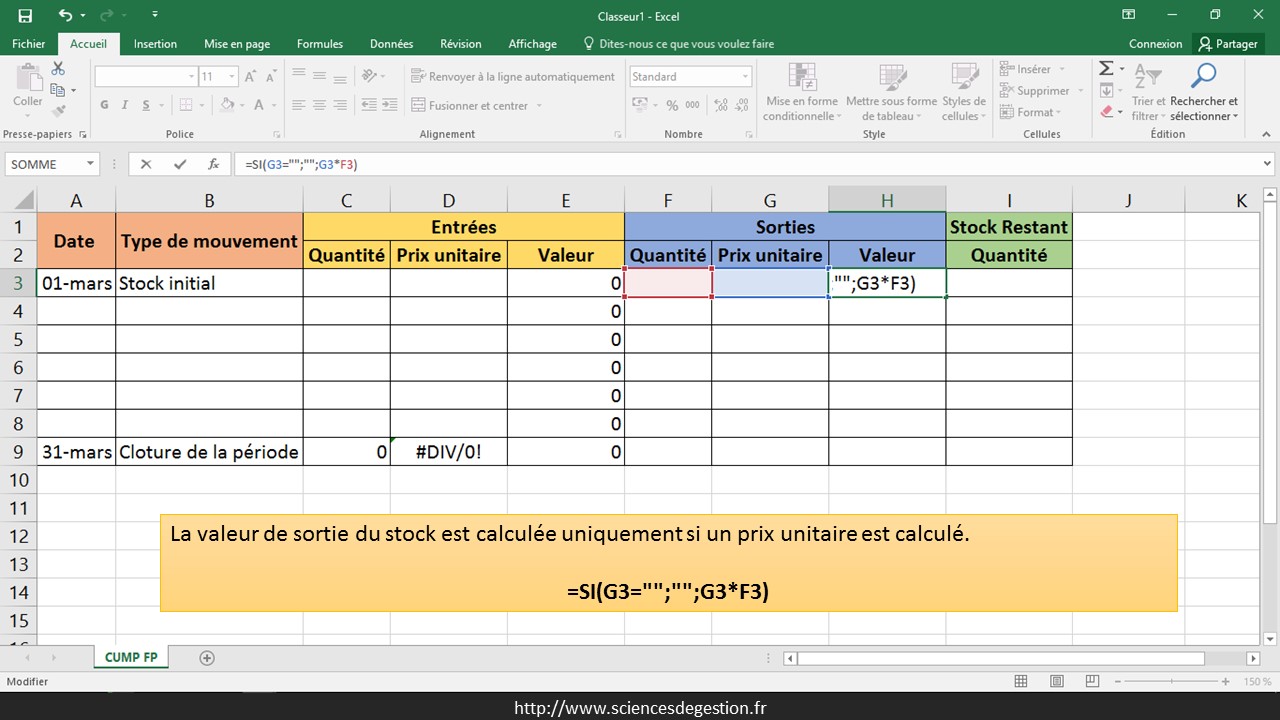This screenshot has height=720, width=1280.
Task: Click the save floppy disk icon
Action: click(25, 15)
